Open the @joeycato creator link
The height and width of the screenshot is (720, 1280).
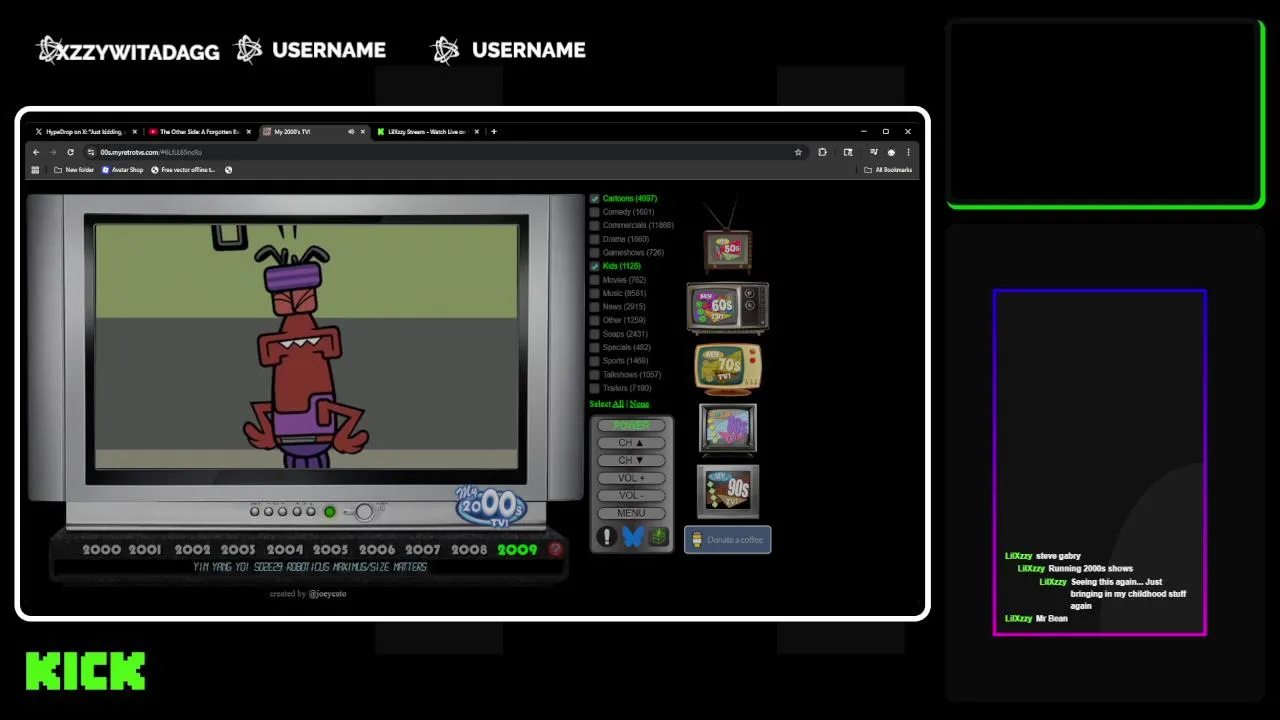[x=327, y=594]
